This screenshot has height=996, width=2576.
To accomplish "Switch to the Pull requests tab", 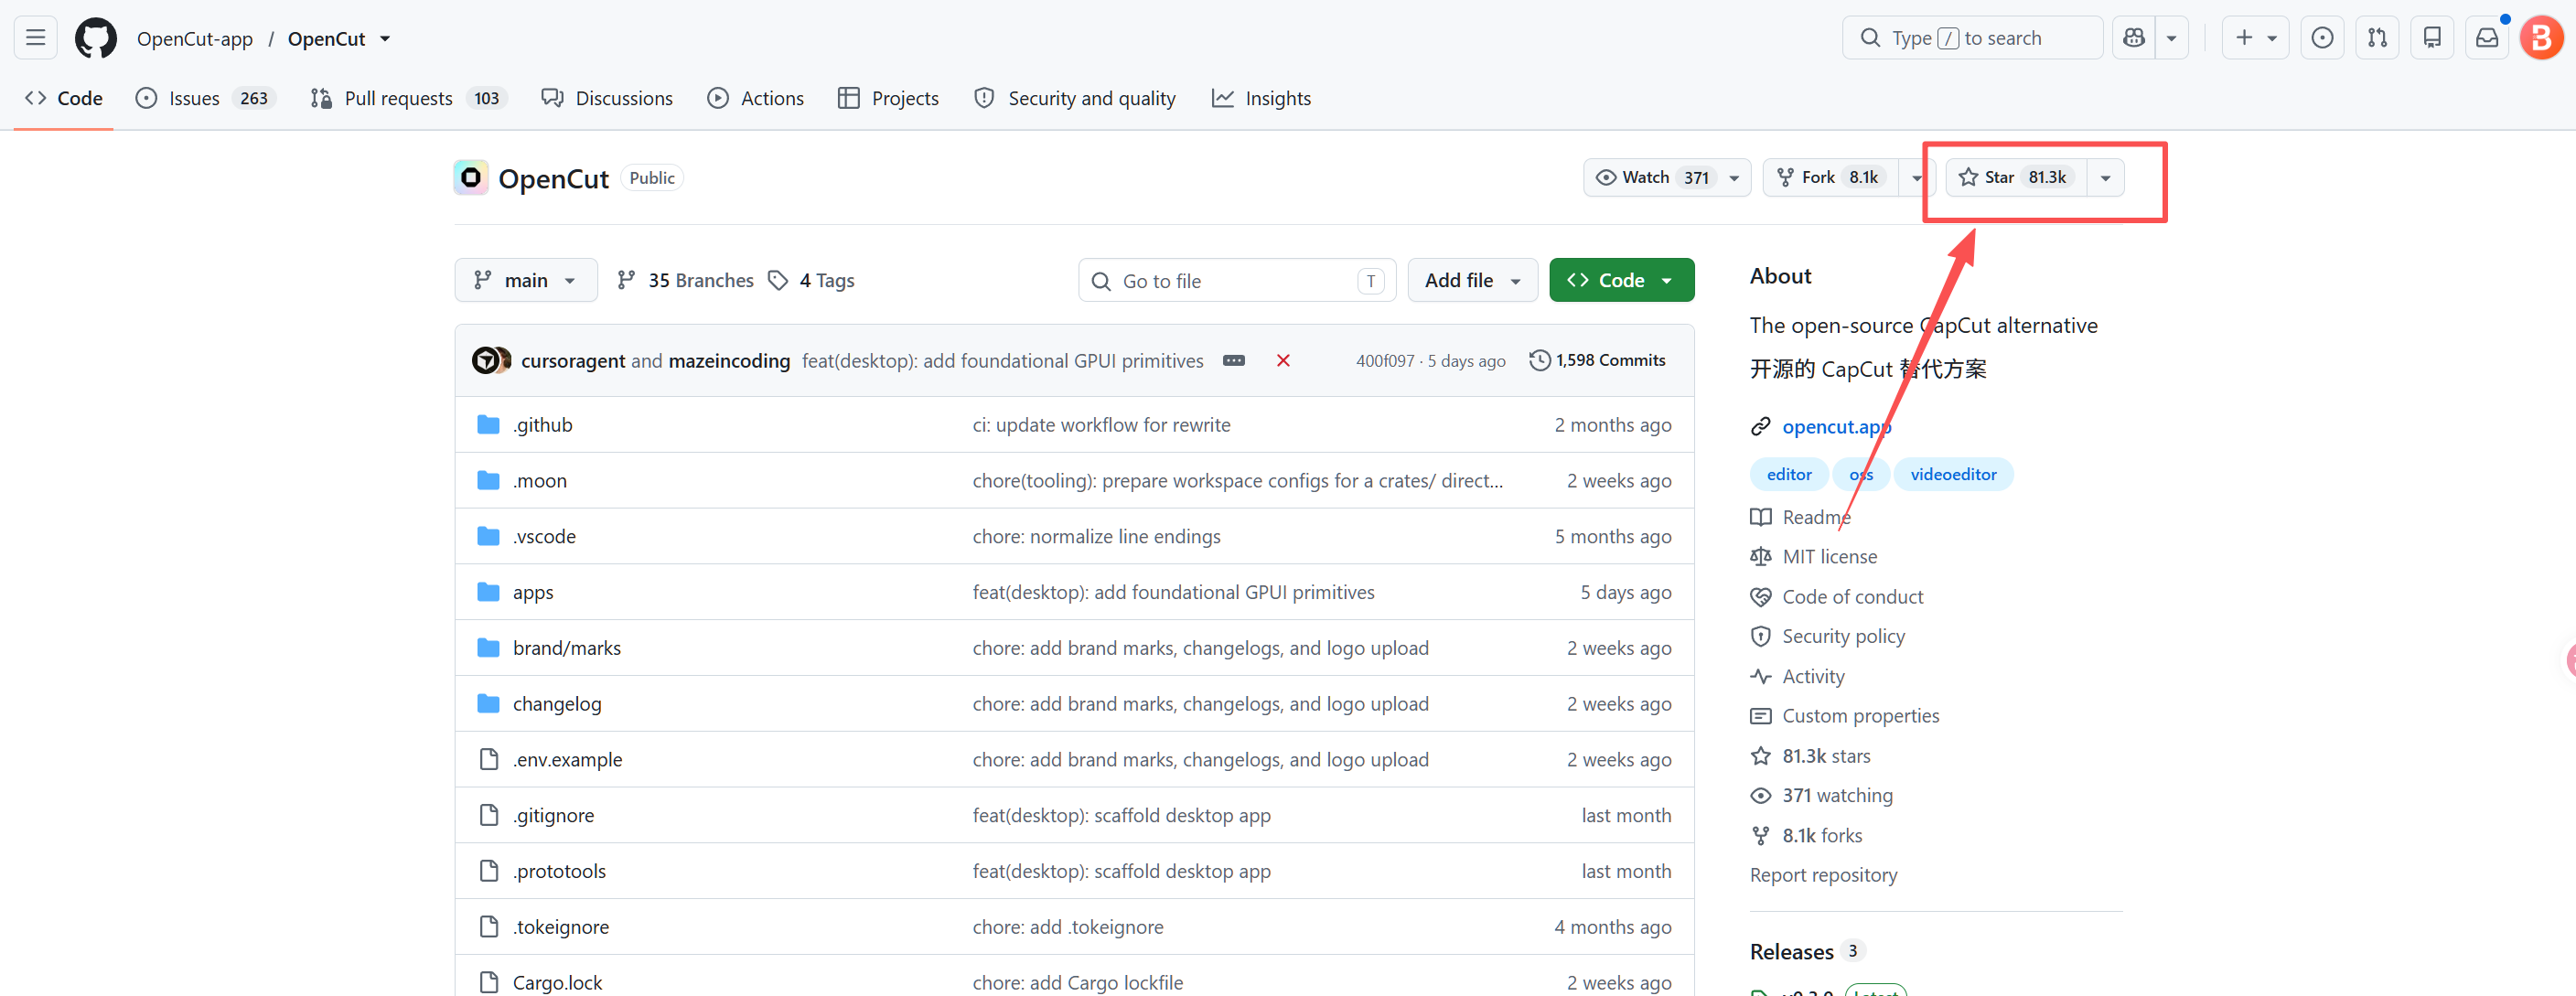I will click(x=409, y=98).
